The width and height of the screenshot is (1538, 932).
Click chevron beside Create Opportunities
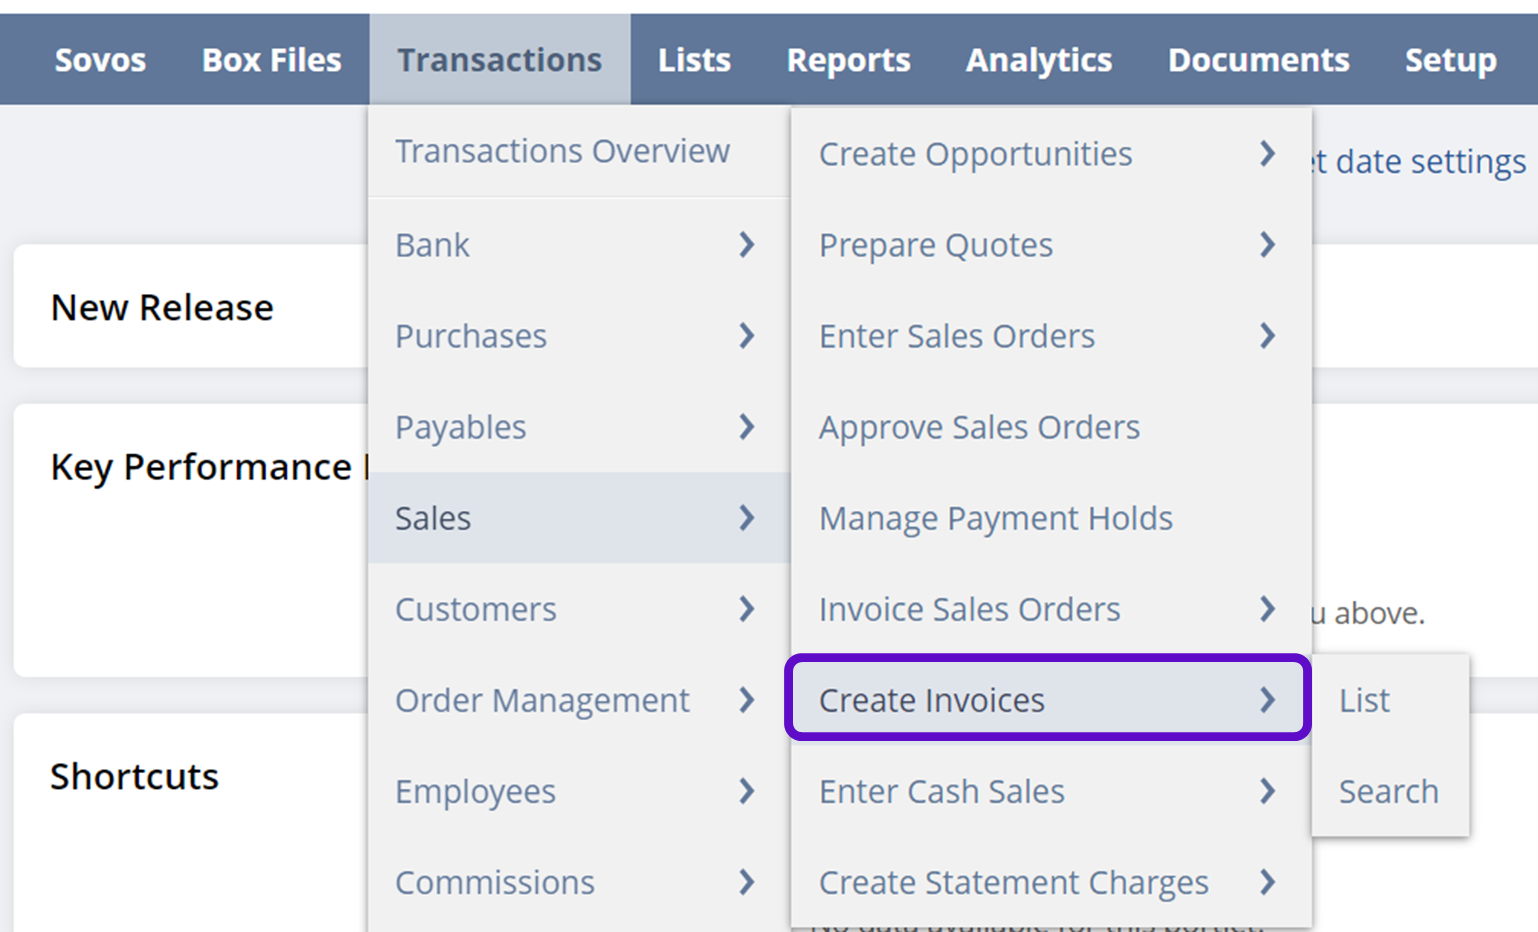(x=1267, y=154)
